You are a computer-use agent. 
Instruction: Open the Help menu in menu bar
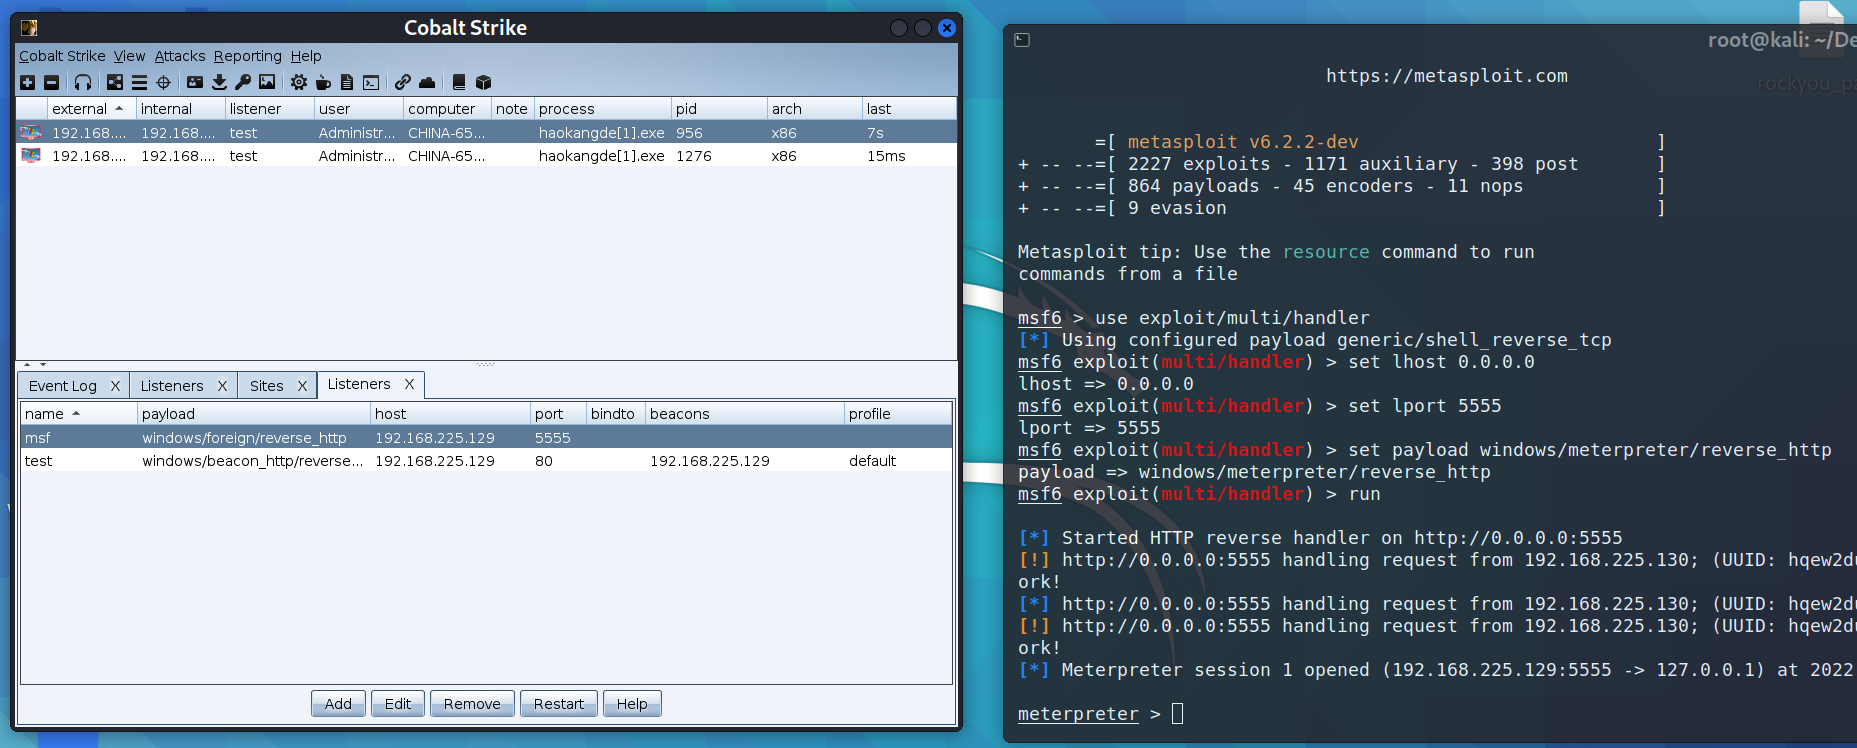(x=306, y=56)
